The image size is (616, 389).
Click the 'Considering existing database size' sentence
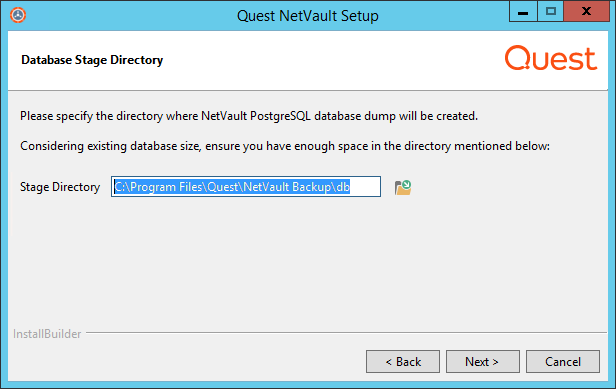coord(285,146)
